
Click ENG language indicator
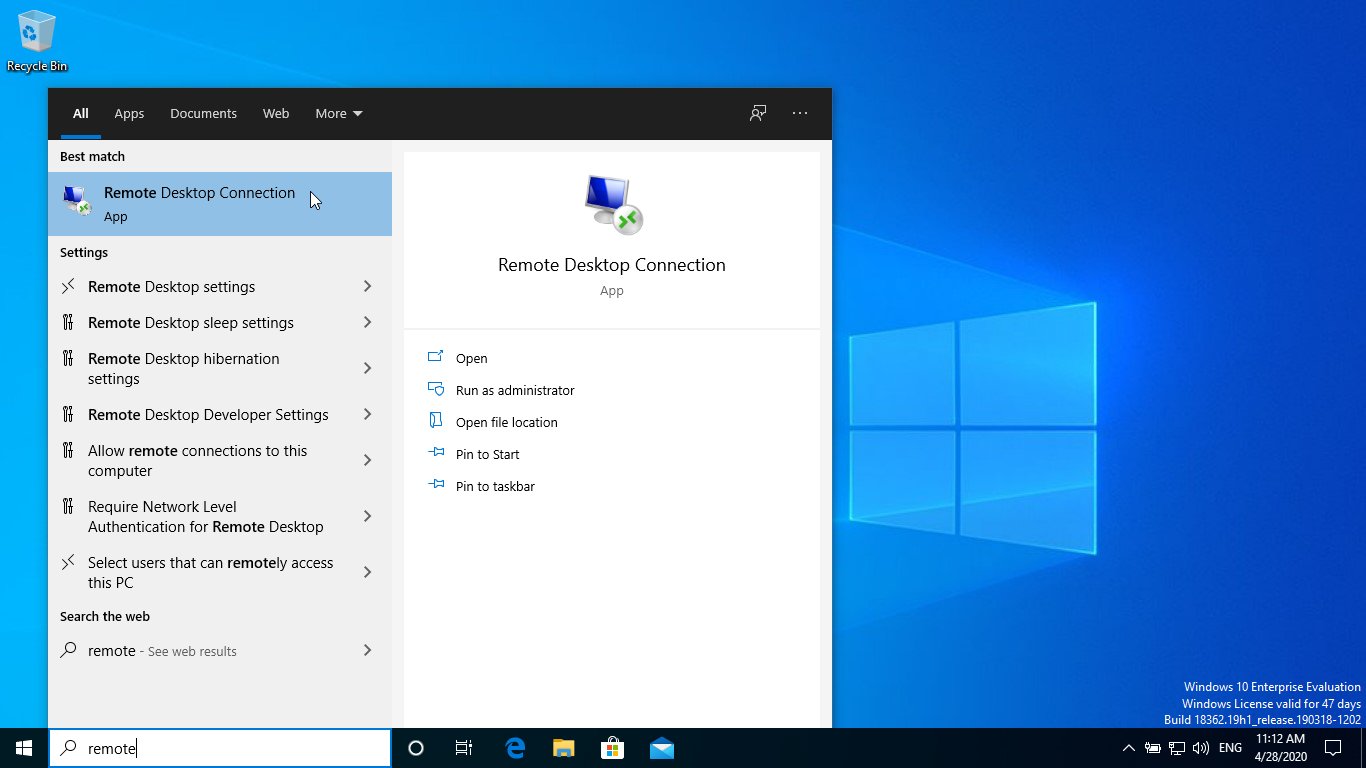(1231, 748)
